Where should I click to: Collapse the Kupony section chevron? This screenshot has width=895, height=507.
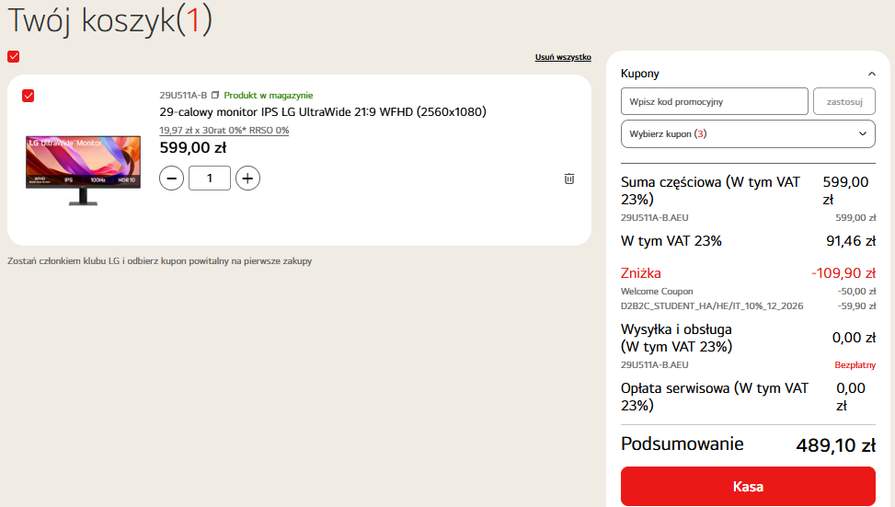click(872, 74)
